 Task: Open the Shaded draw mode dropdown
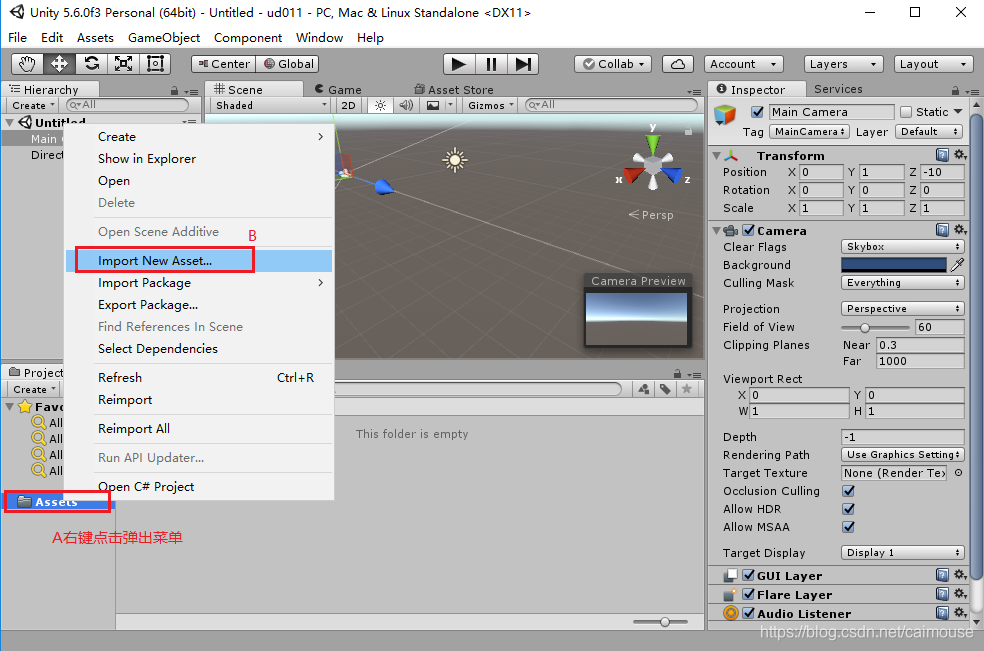click(270, 105)
